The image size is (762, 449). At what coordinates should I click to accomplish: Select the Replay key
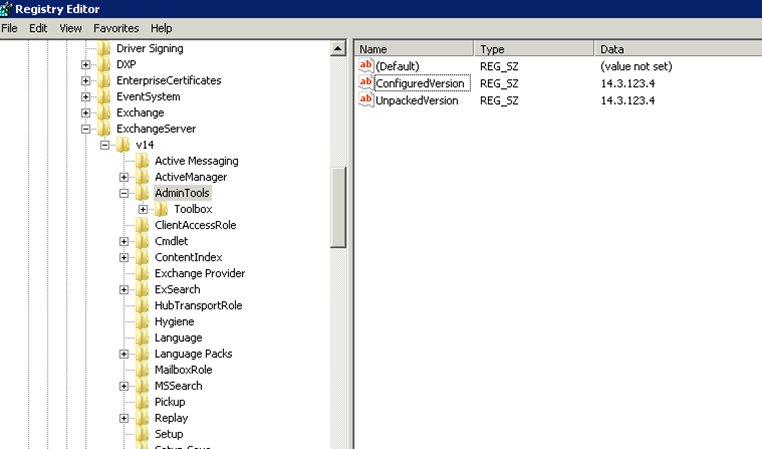click(x=171, y=418)
